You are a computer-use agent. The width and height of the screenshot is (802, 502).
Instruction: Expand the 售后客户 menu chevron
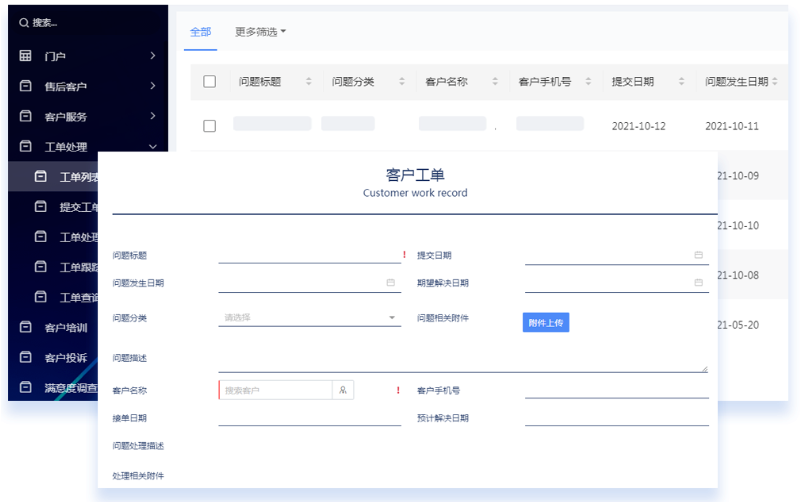pos(152,85)
